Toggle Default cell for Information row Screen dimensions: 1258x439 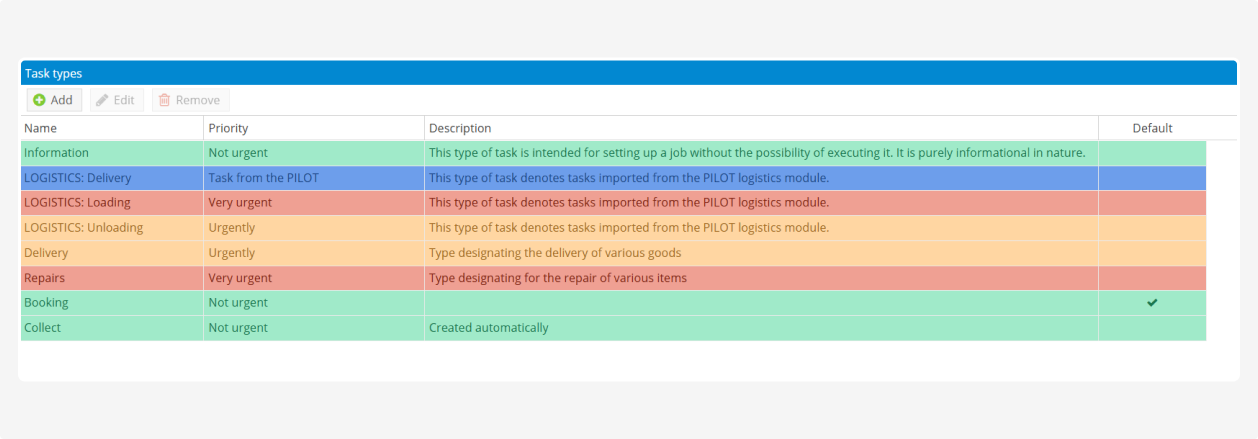(x=1152, y=153)
